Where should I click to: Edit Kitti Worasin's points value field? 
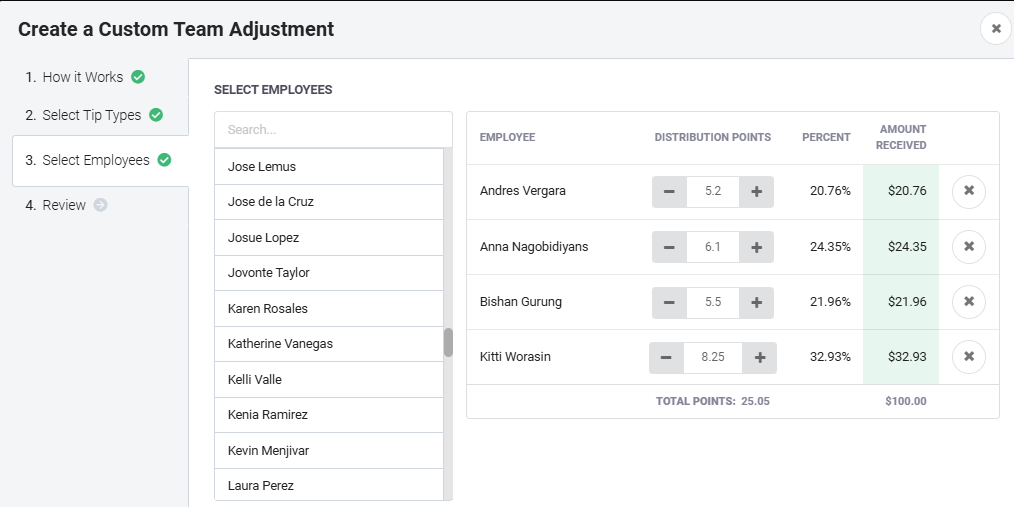pos(712,356)
